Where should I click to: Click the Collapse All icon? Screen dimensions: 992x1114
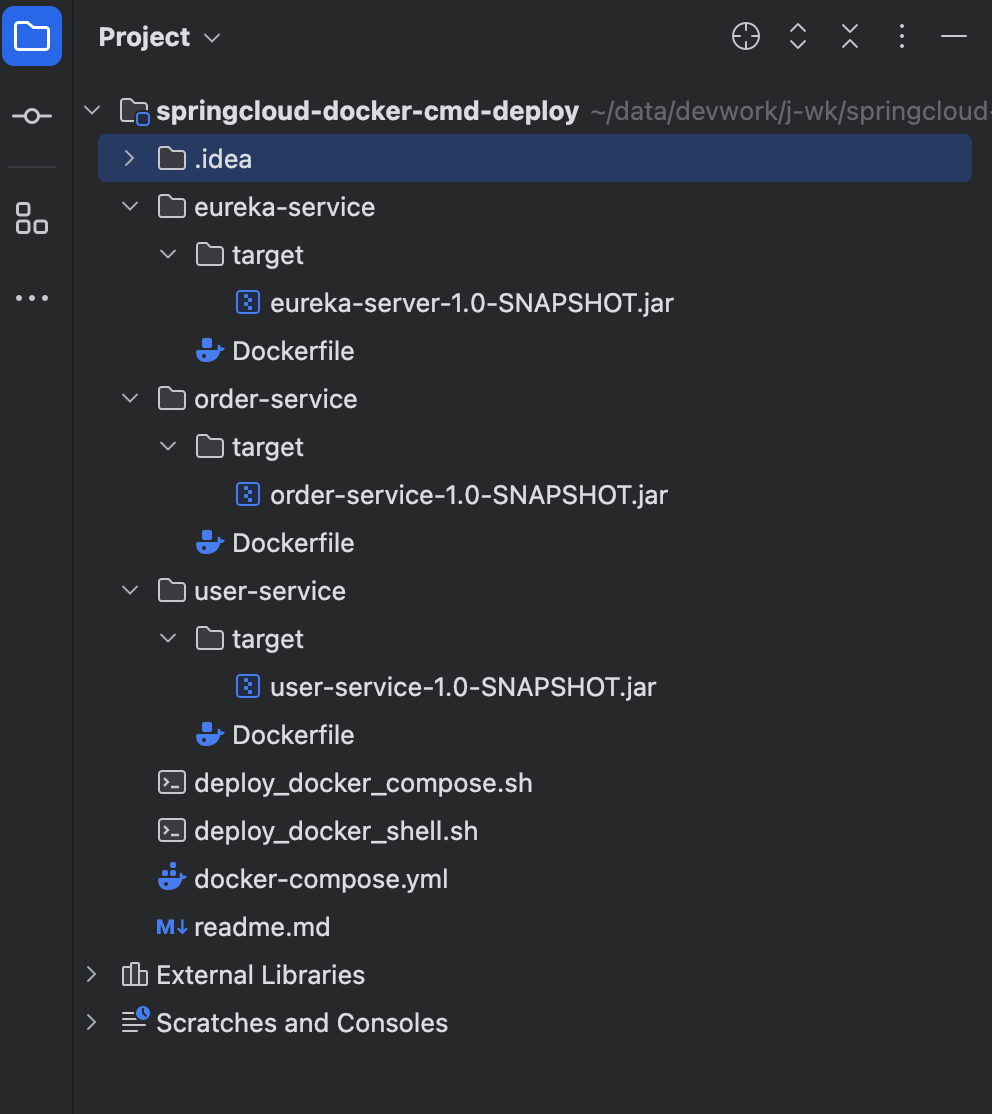point(849,36)
